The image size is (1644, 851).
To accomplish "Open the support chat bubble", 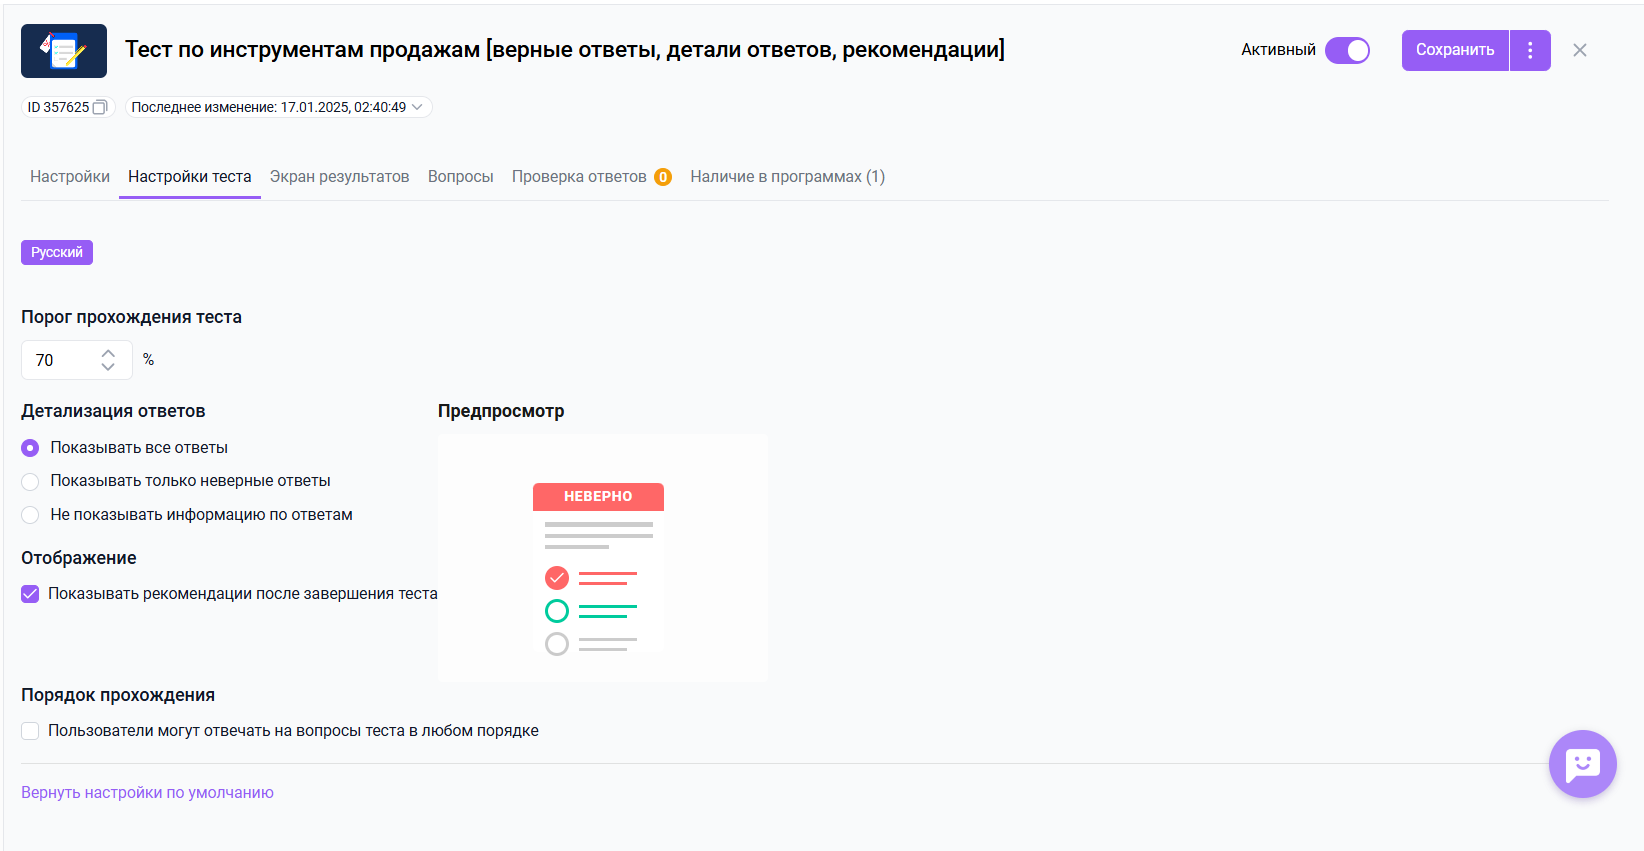I will tap(1582, 764).
